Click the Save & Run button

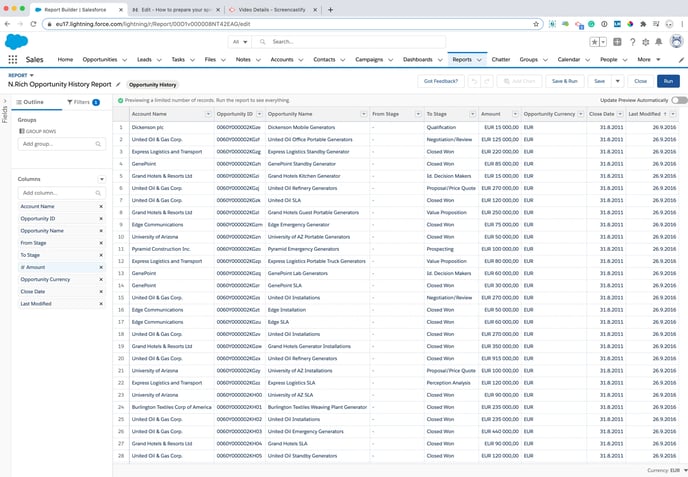tap(564, 81)
